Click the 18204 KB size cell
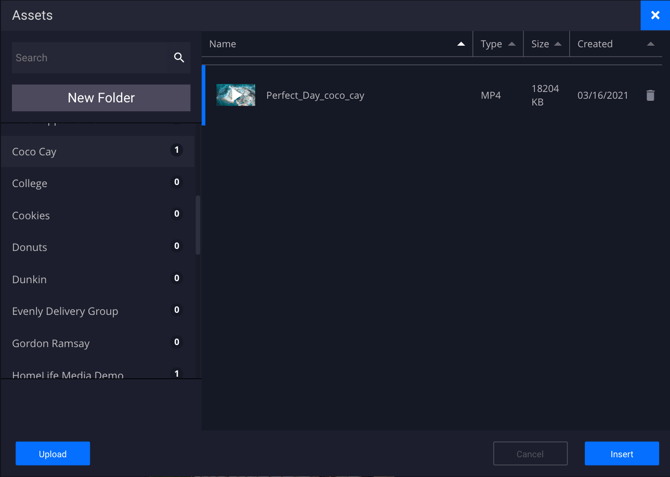This screenshot has height=477, width=670. (545, 95)
